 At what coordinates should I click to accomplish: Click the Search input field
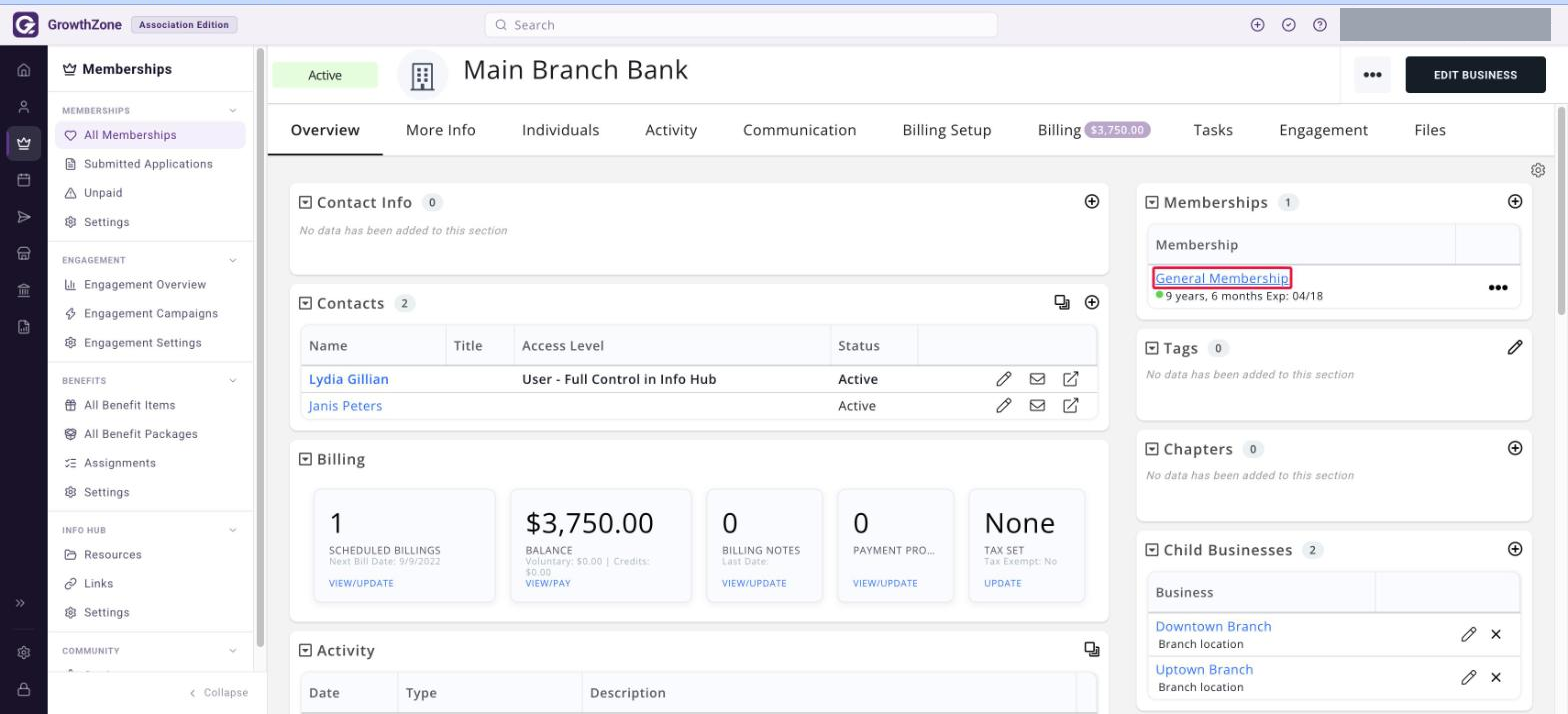tap(741, 25)
